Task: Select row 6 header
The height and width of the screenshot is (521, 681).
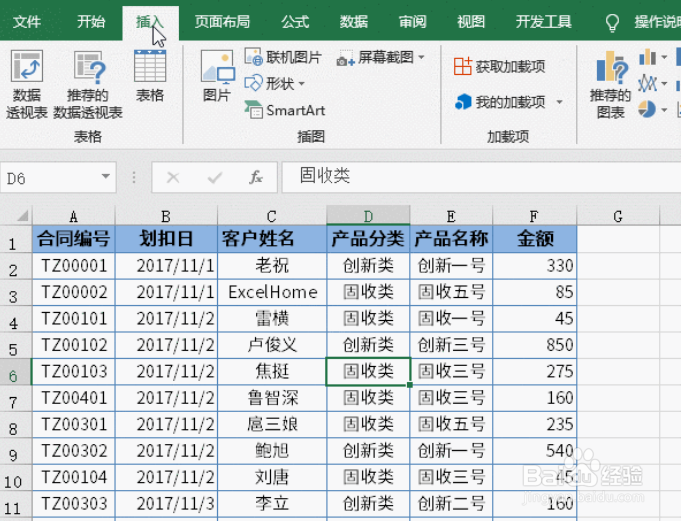Action: pyautogui.click(x=15, y=372)
